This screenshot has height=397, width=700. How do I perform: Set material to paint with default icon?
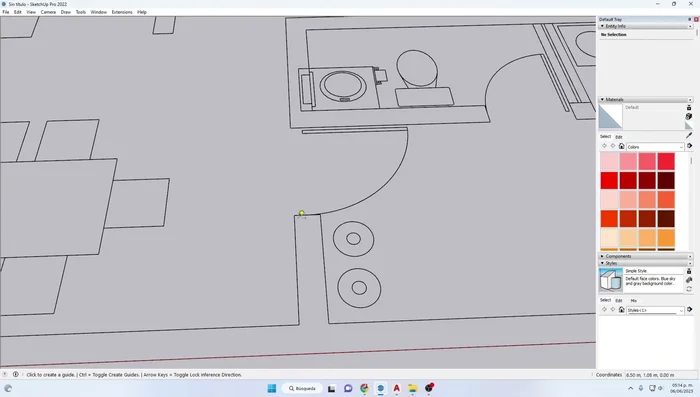tap(689, 125)
